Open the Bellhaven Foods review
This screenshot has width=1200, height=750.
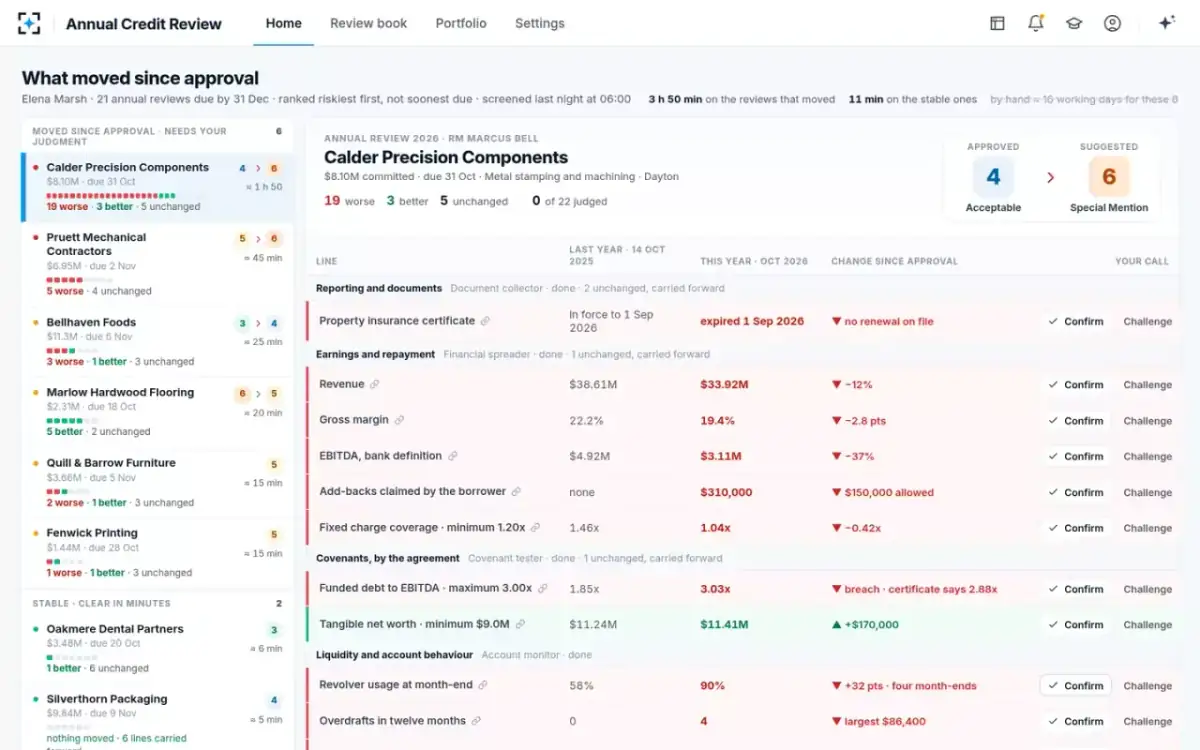point(158,342)
